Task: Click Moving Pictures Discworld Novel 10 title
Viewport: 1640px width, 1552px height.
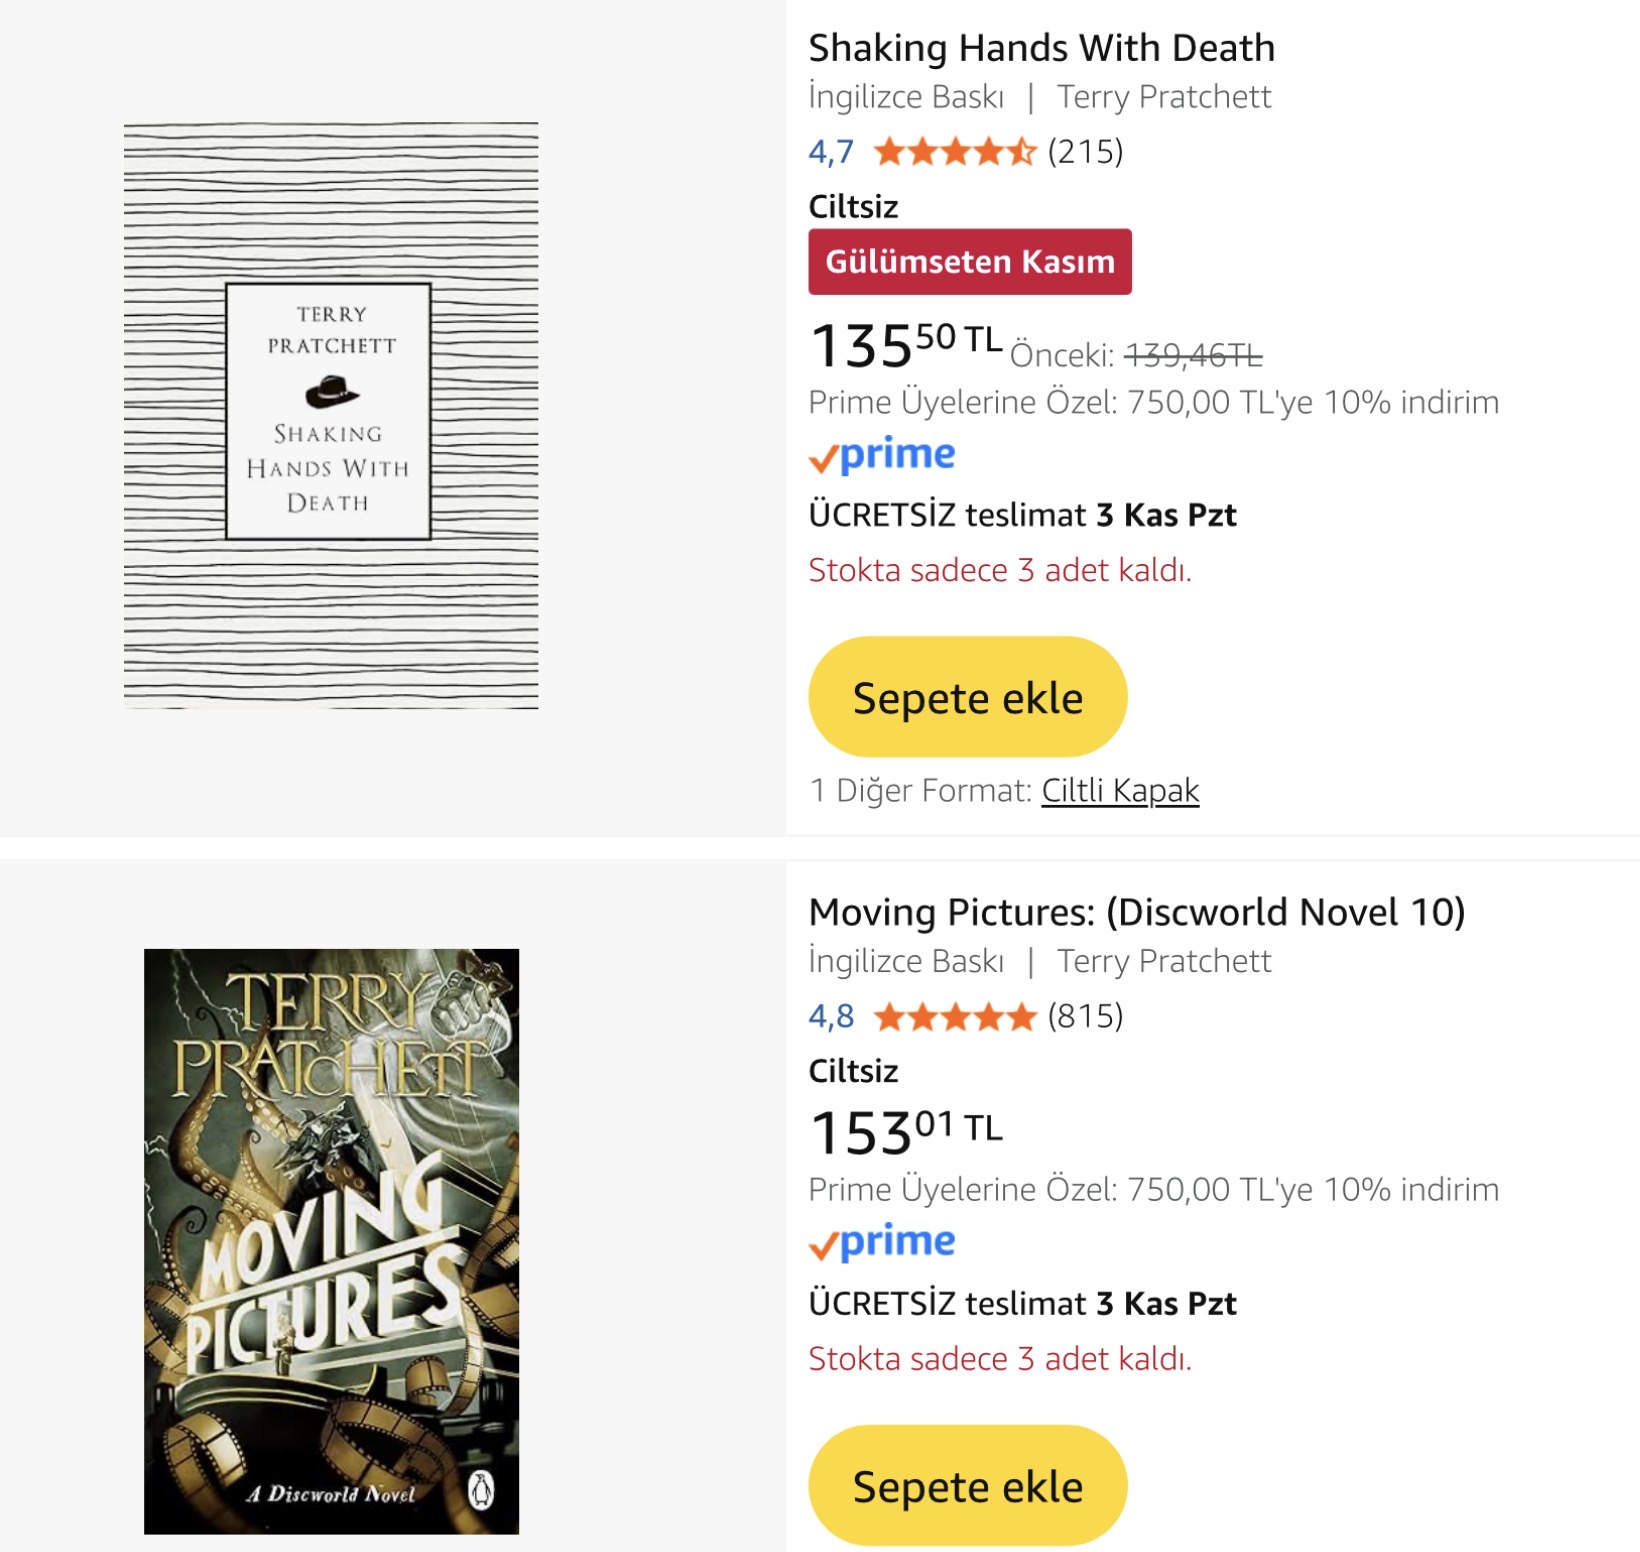Action: point(1136,912)
